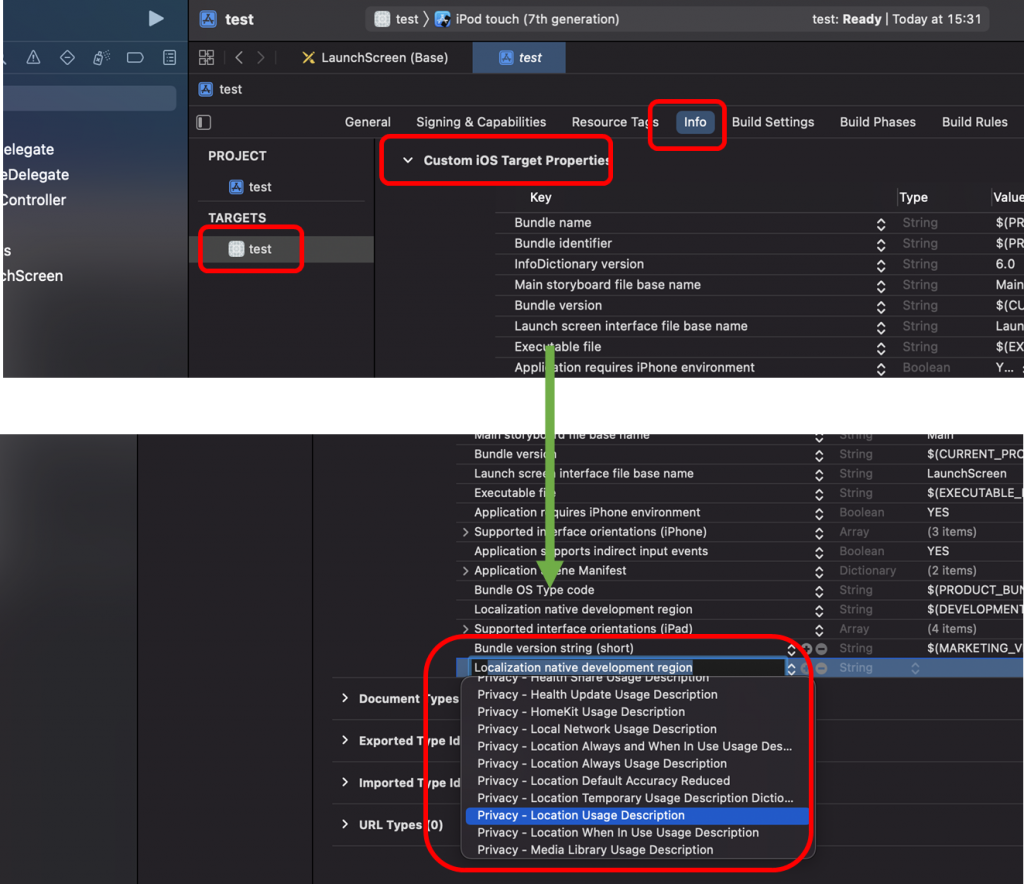1024x884 pixels.
Task: Expand Application Scene Manifest row
Action: tap(465, 571)
